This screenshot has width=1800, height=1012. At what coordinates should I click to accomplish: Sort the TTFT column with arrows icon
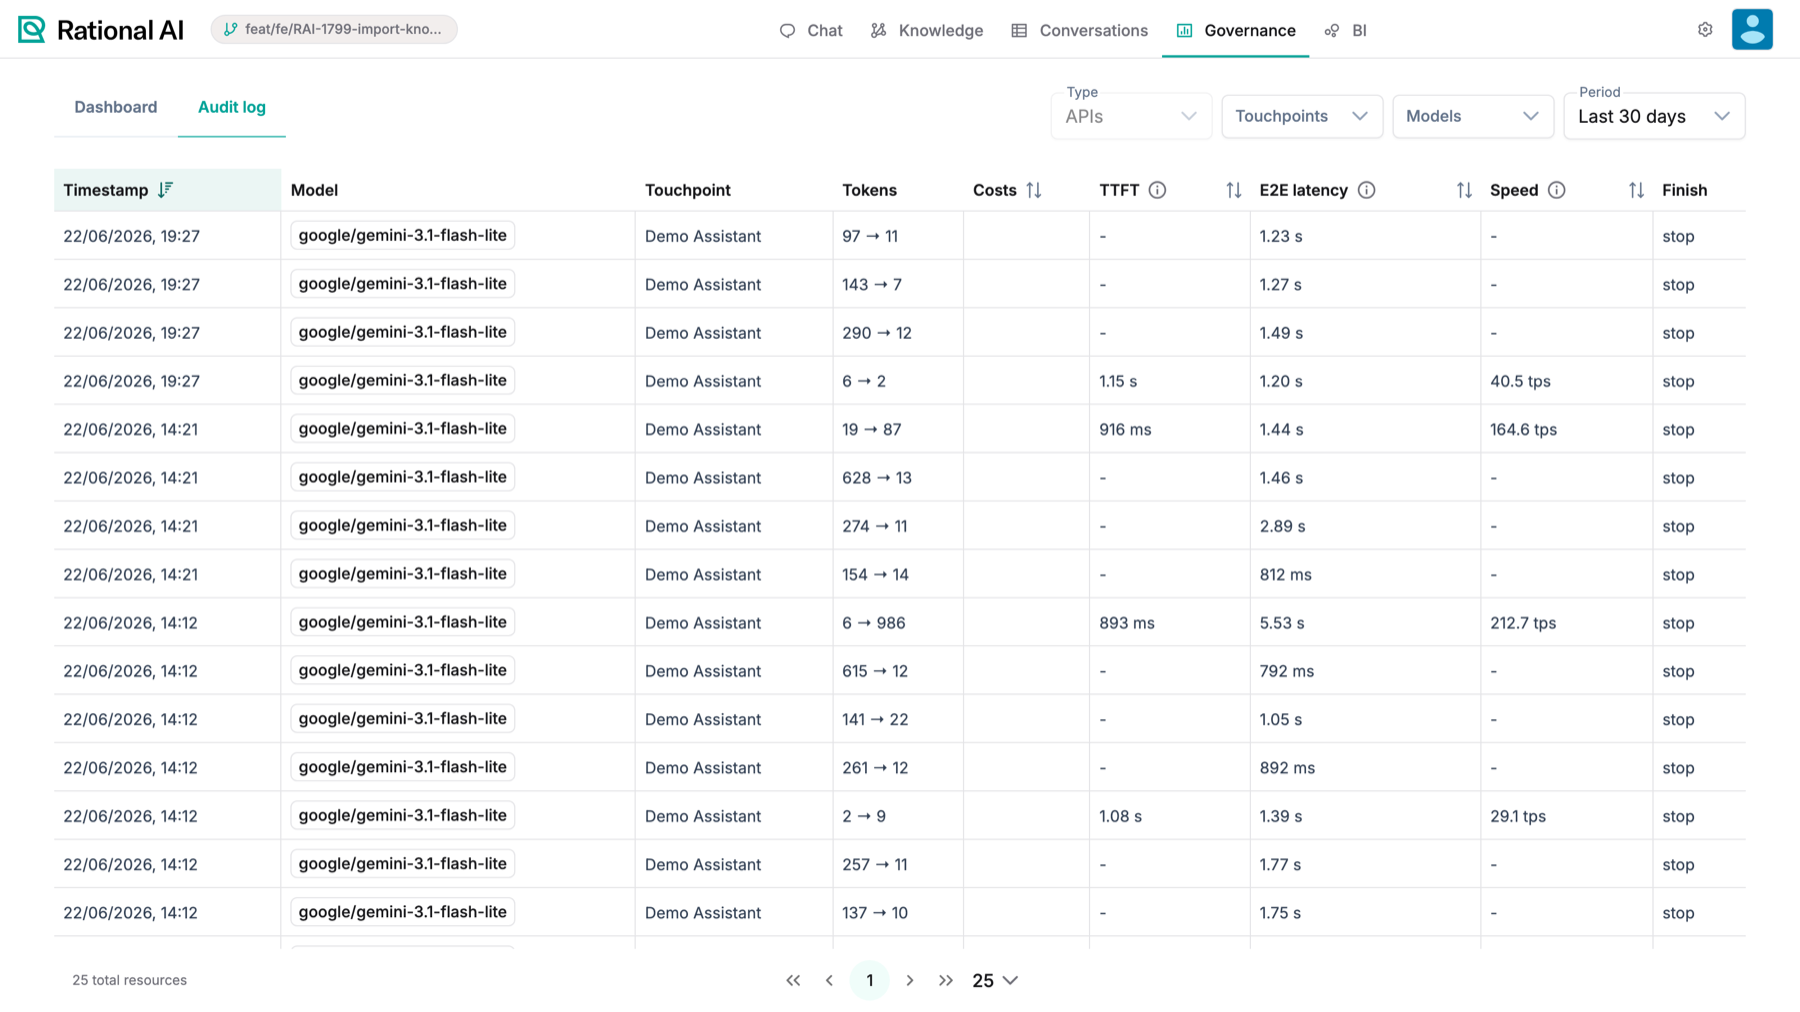click(x=1234, y=190)
